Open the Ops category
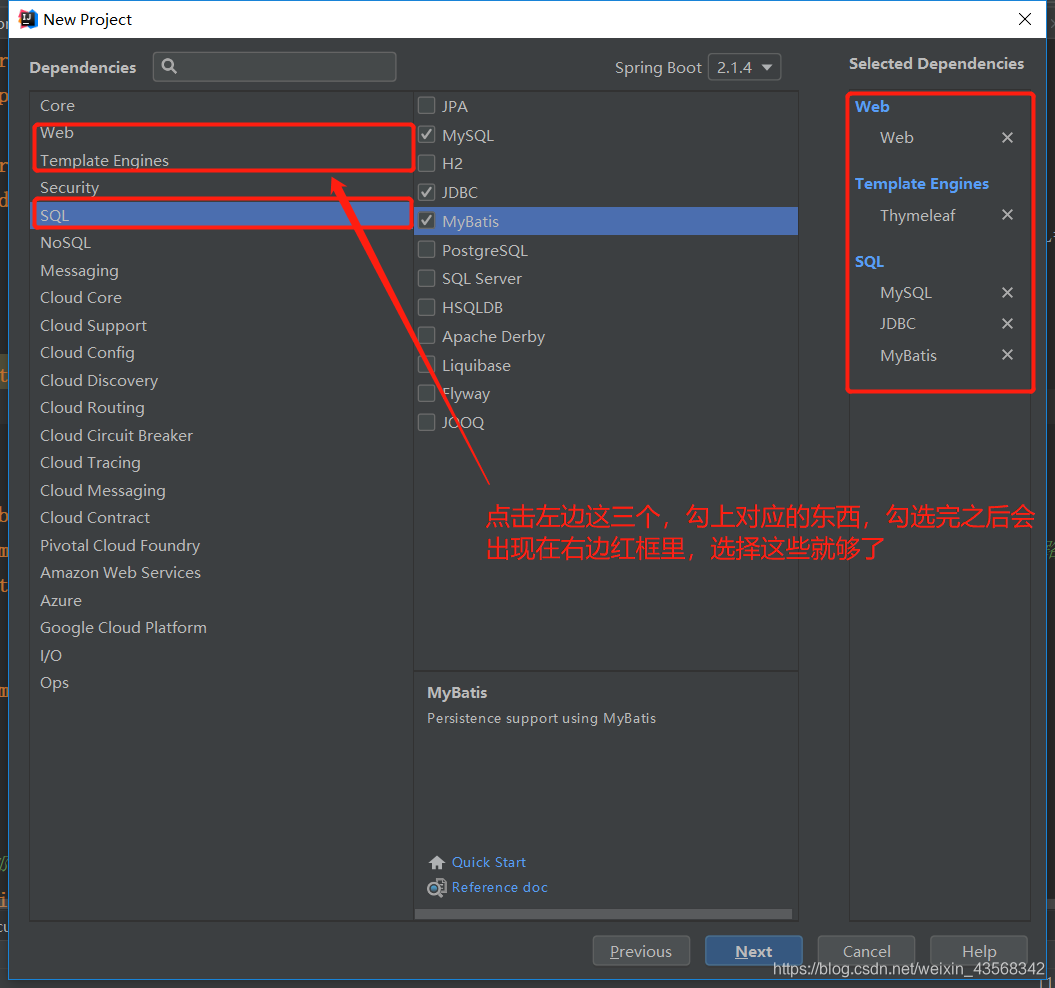The height and width of the screenshot is (988, 1055). point(221,682)
